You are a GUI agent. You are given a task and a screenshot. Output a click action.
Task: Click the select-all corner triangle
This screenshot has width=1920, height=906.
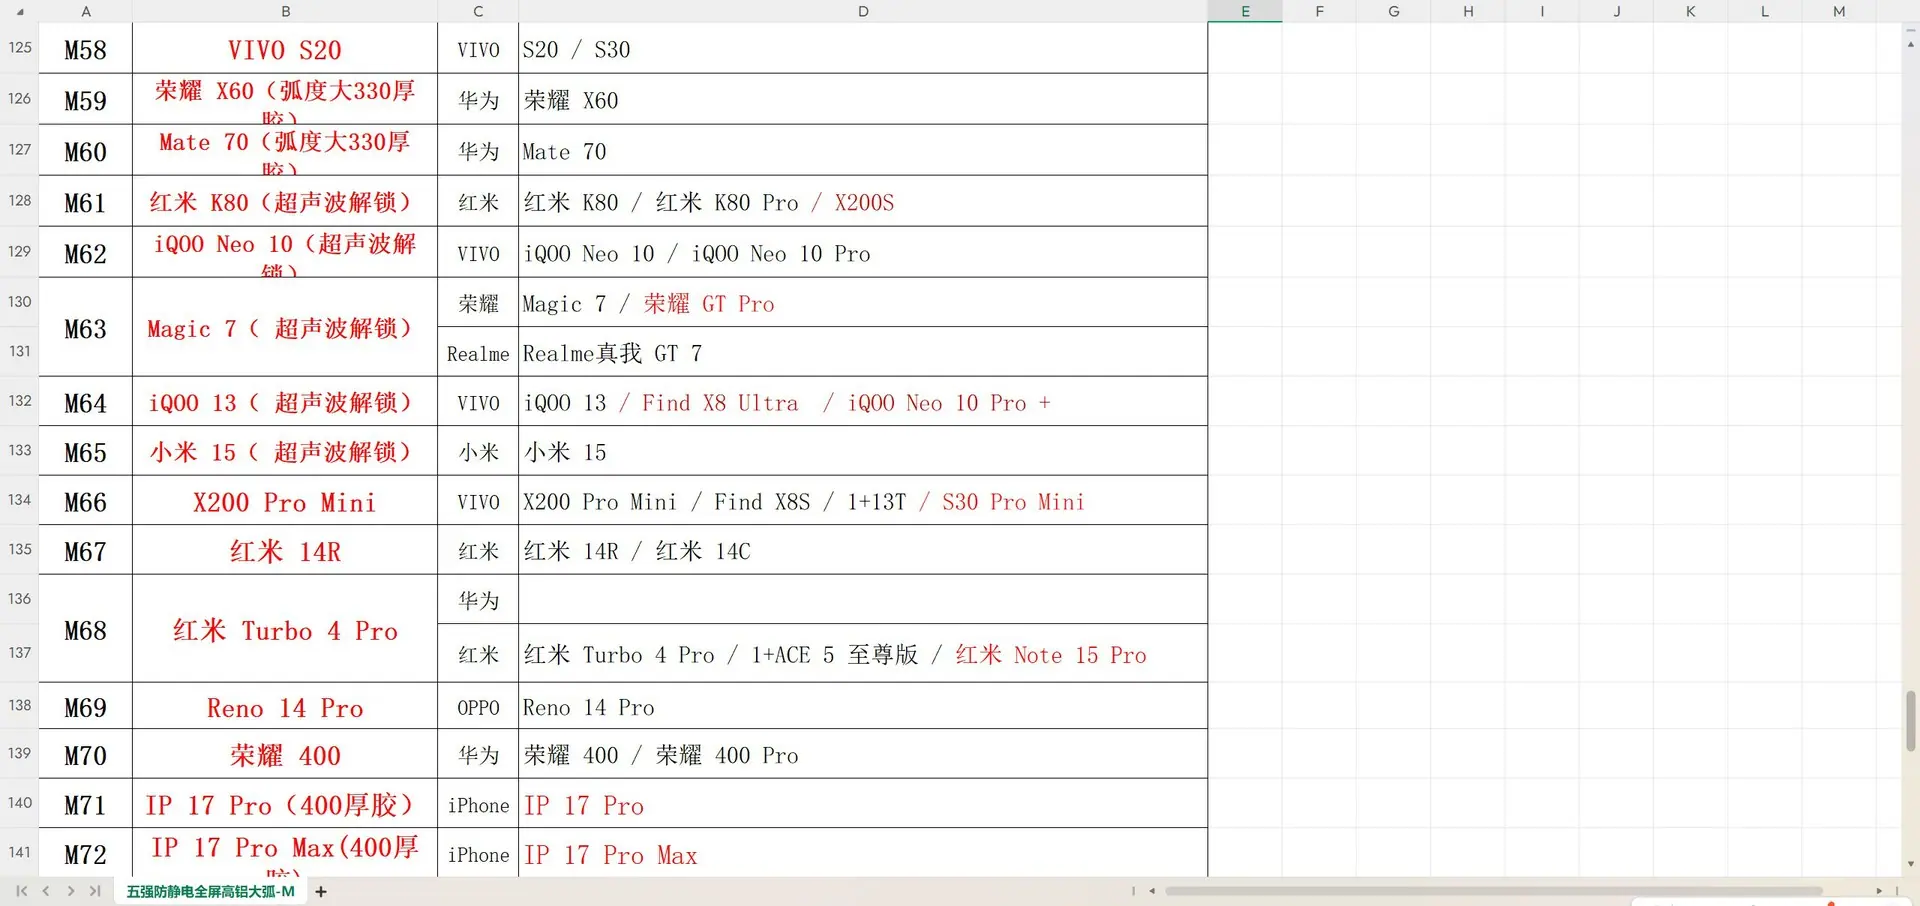click(x=20, y=11)
